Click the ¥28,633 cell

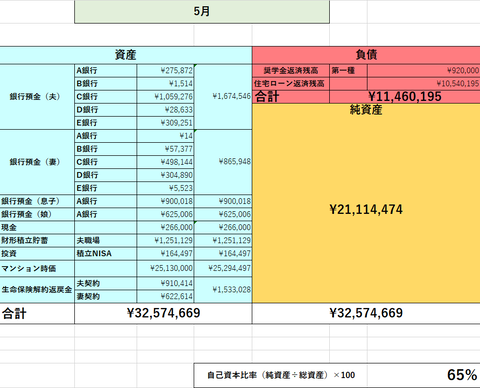(x=165, y=110)
